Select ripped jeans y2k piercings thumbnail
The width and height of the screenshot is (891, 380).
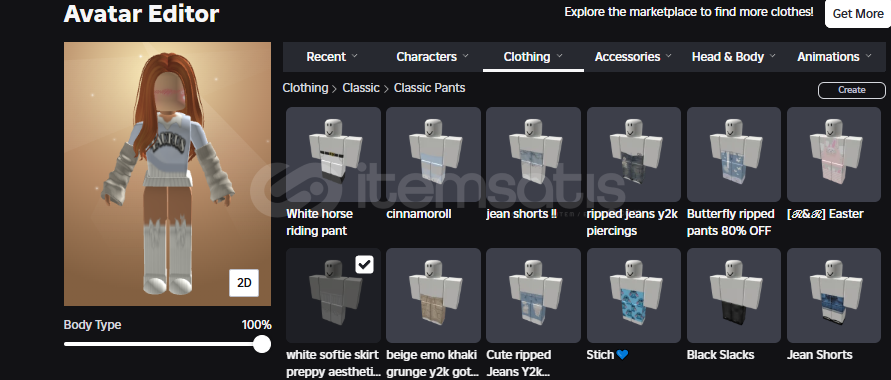[x=634, y=154]
